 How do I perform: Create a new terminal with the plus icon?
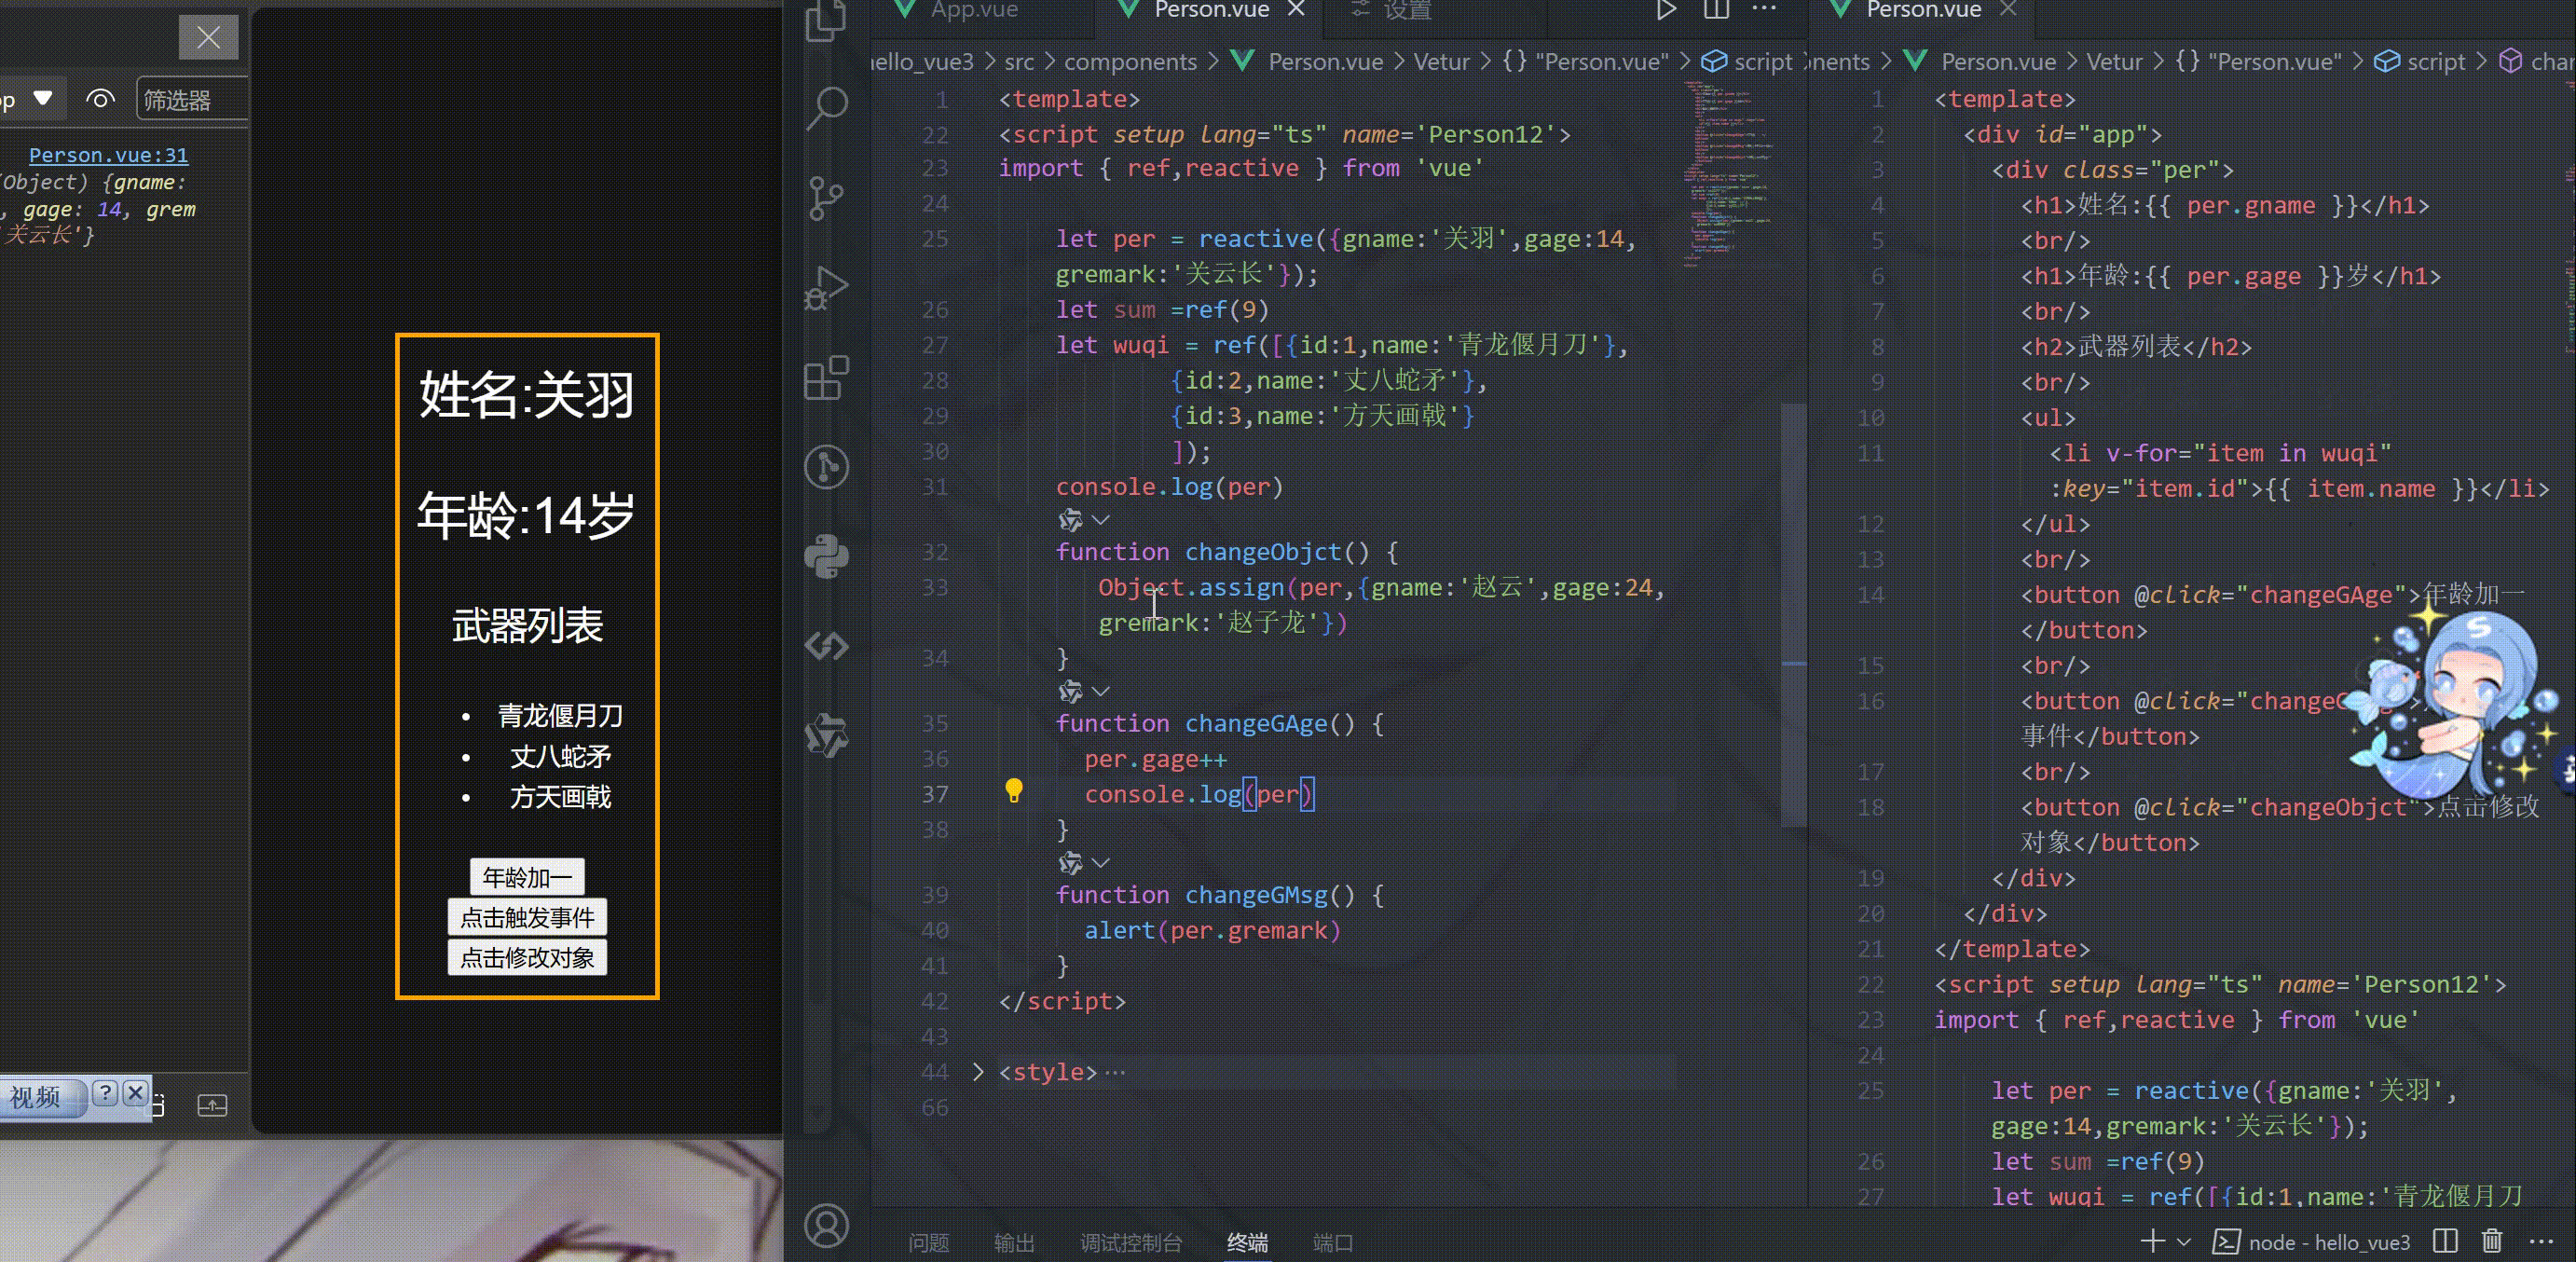[x=2152, y=1241]
